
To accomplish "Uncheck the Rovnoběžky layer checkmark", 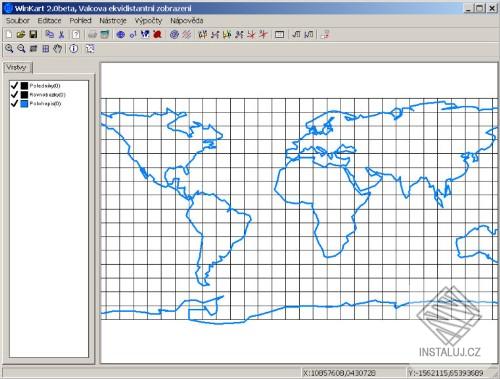I will point(14,95).
